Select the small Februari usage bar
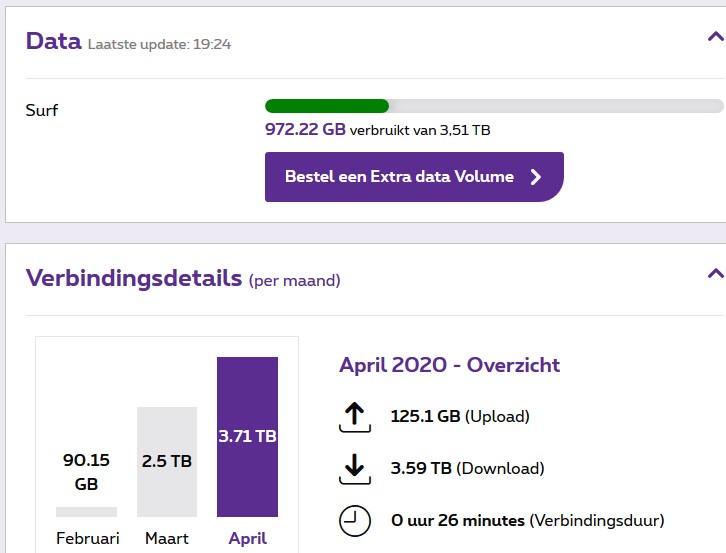 86,511
